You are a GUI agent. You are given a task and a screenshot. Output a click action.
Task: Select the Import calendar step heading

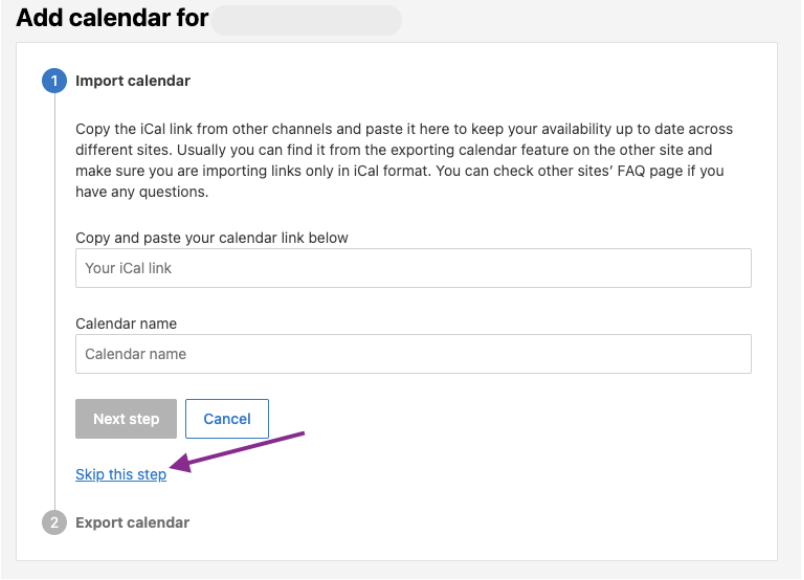[133, 81]
